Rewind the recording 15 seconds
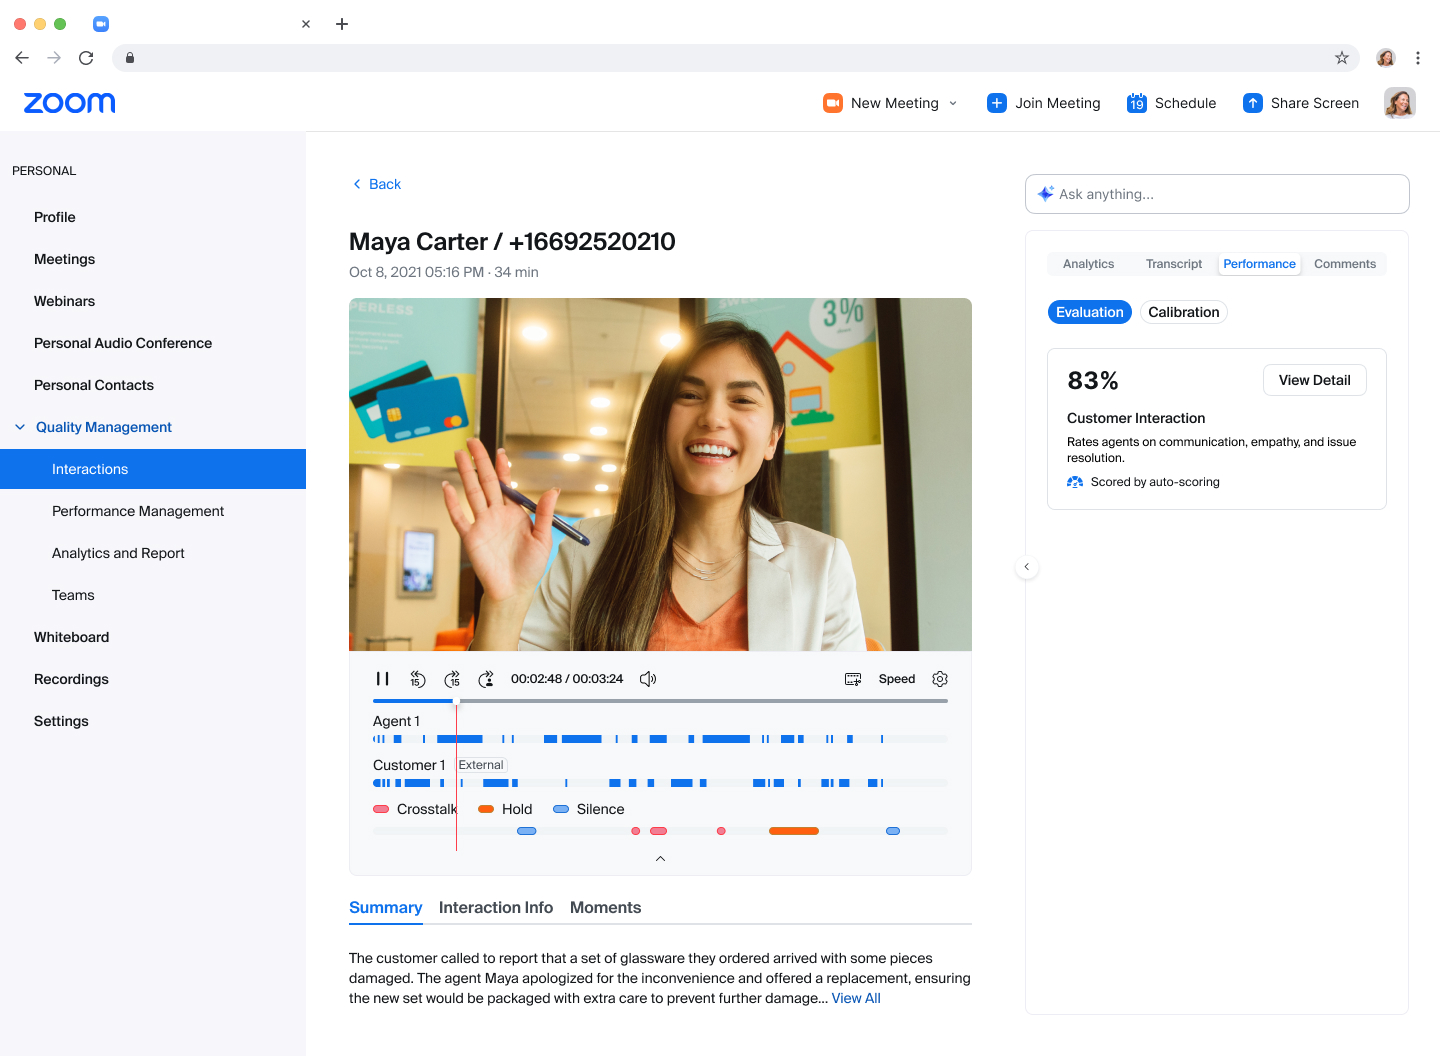Screen dimensions: 1440x1056 click(418, 679)
